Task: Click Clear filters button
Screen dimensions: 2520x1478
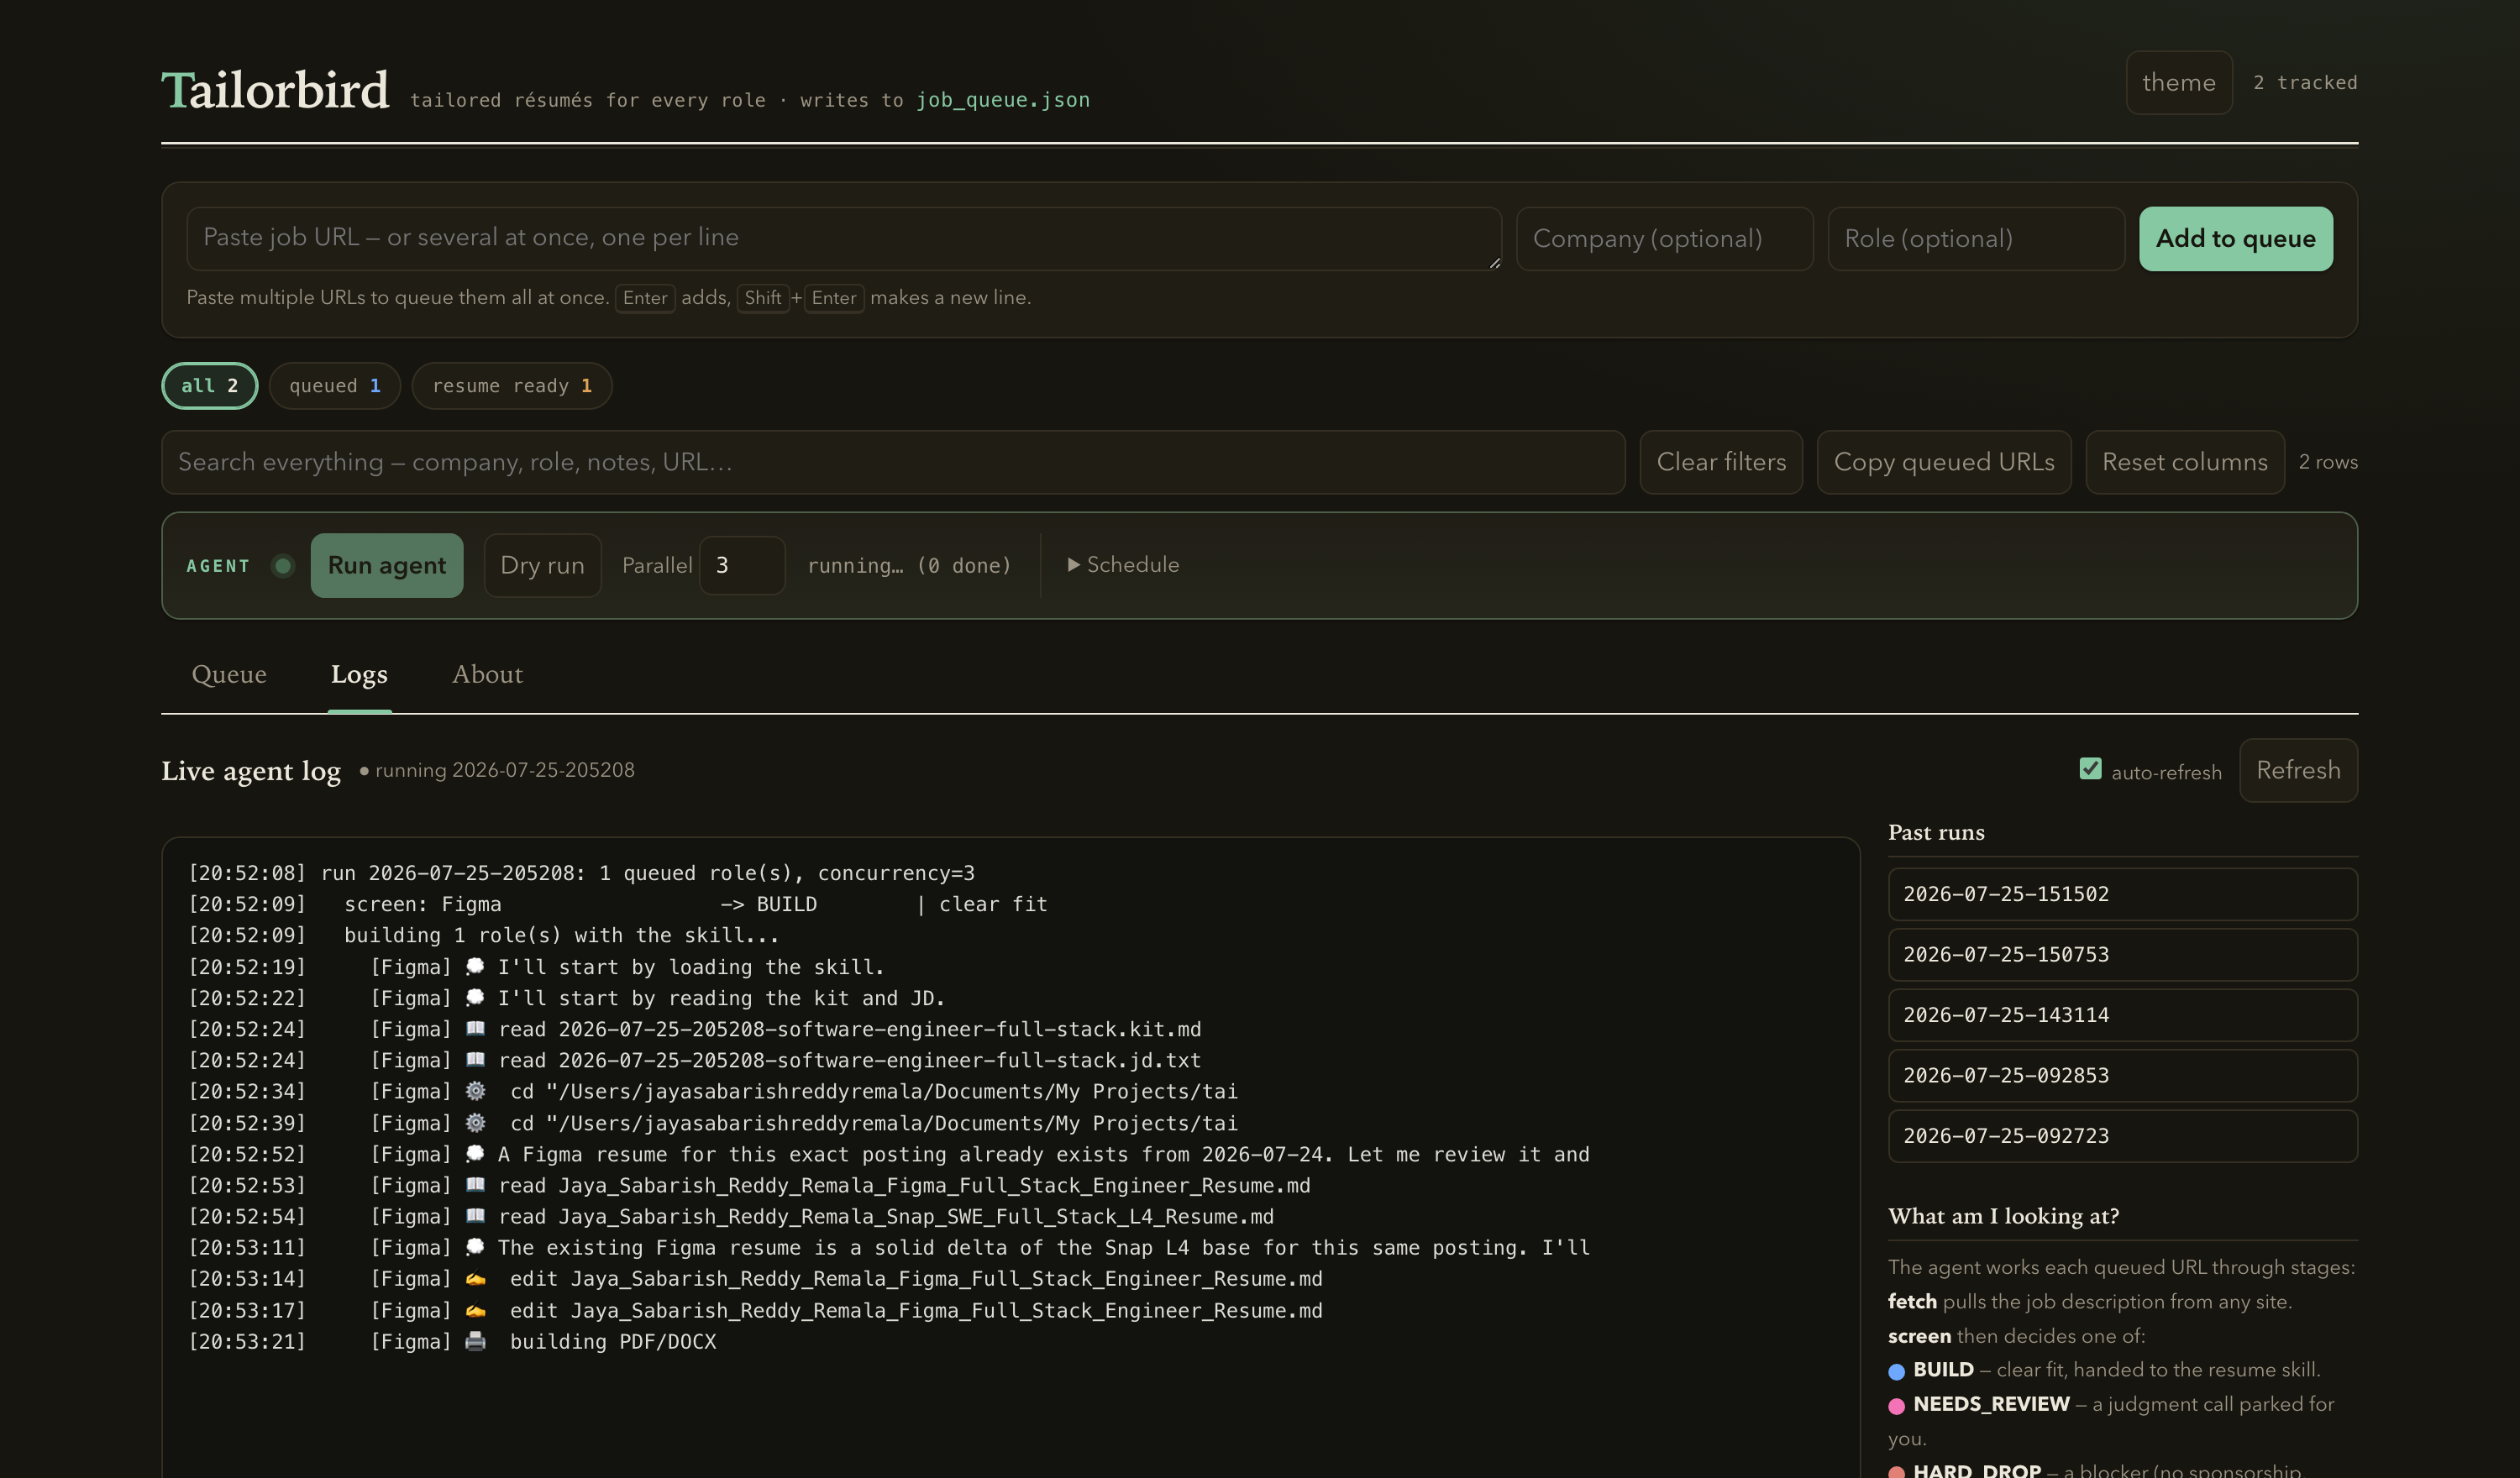Action: pyautogui.click(x=1721, y=462)
